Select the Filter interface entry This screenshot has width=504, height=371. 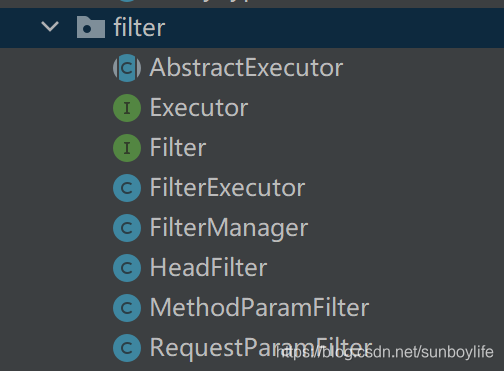pyautogui.click(x=178, y=147)
